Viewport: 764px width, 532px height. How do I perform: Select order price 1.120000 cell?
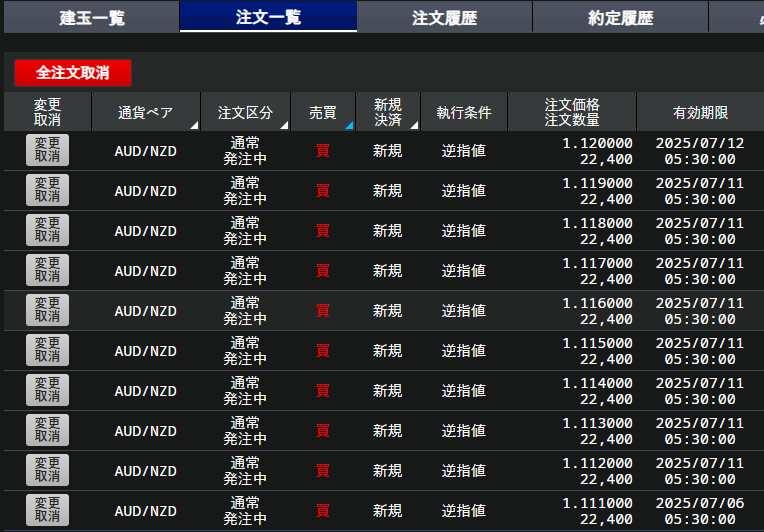(x=597, y=143)
